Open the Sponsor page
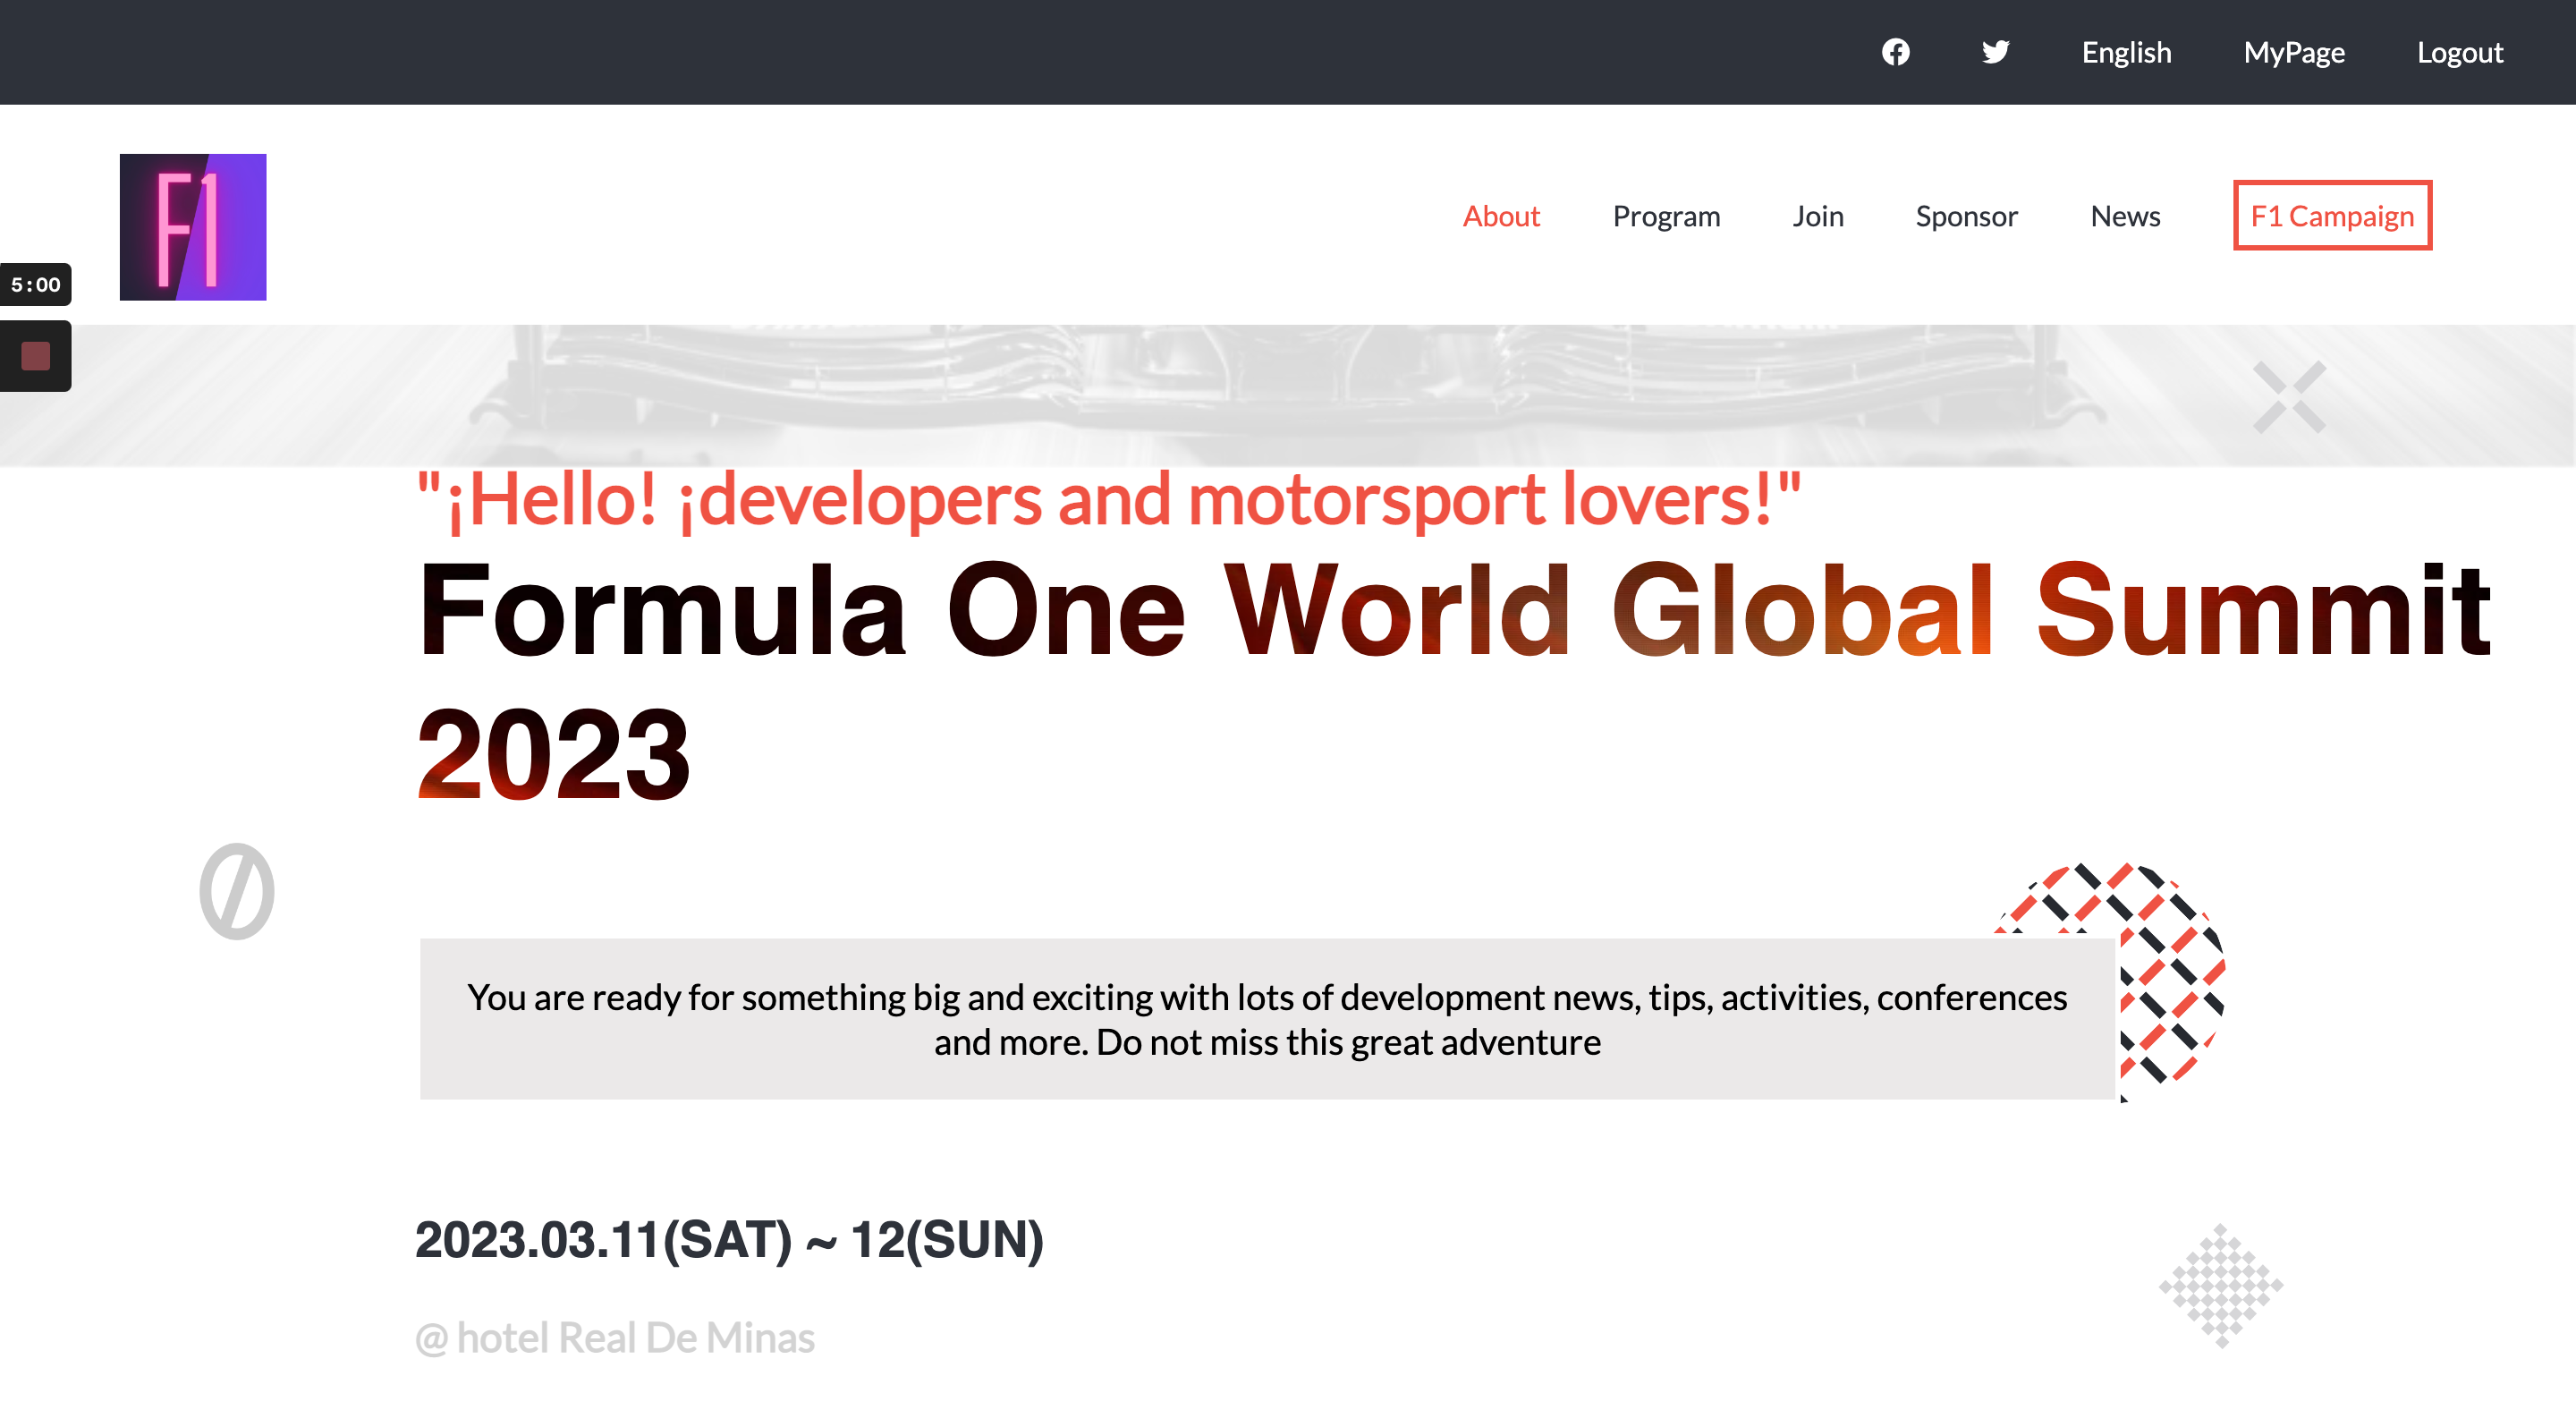The width and height of the screenshot is (2576, 1410). tap(1966, 216)
